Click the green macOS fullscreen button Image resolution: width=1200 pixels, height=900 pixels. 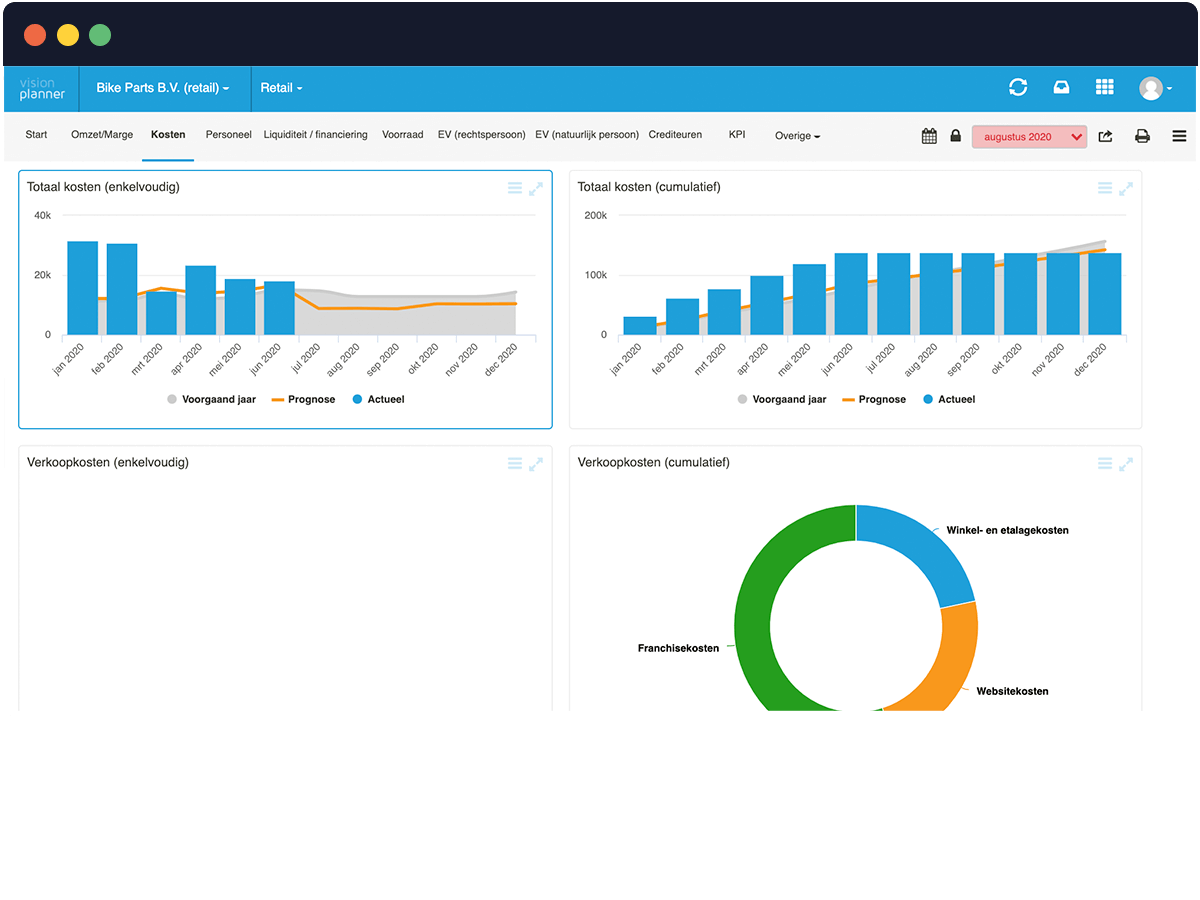(99, 35)
